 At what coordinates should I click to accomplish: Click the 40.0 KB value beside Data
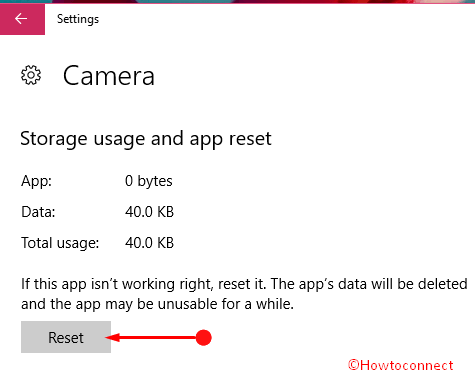149,212
